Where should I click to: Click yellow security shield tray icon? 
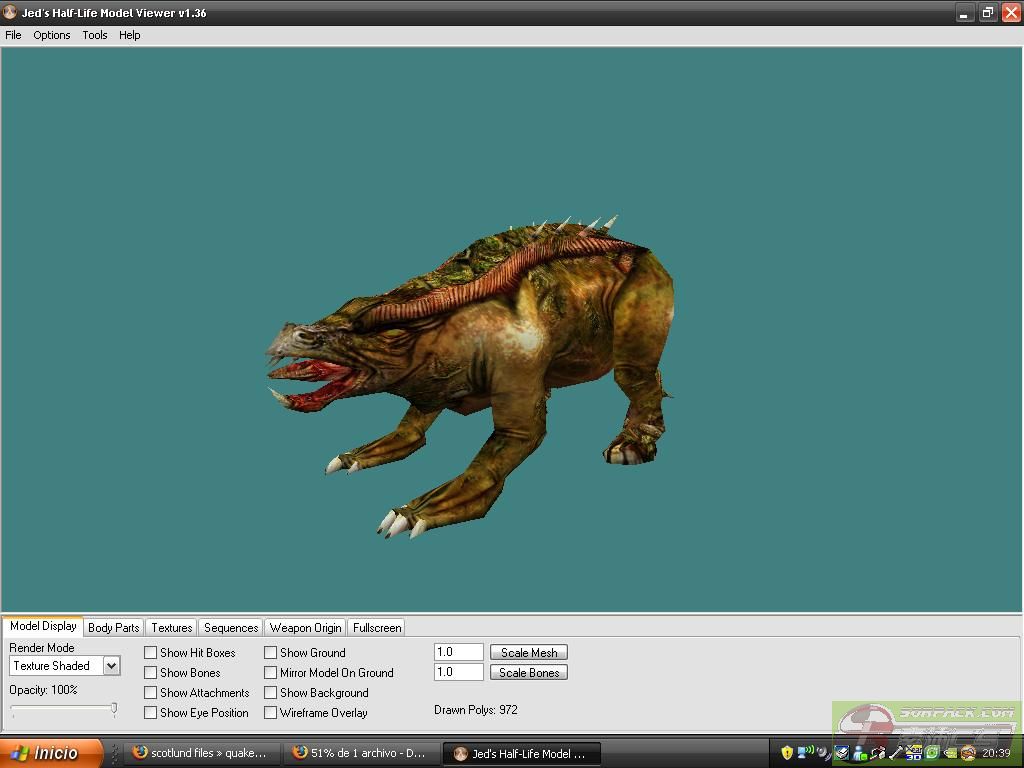click(787, 753)
